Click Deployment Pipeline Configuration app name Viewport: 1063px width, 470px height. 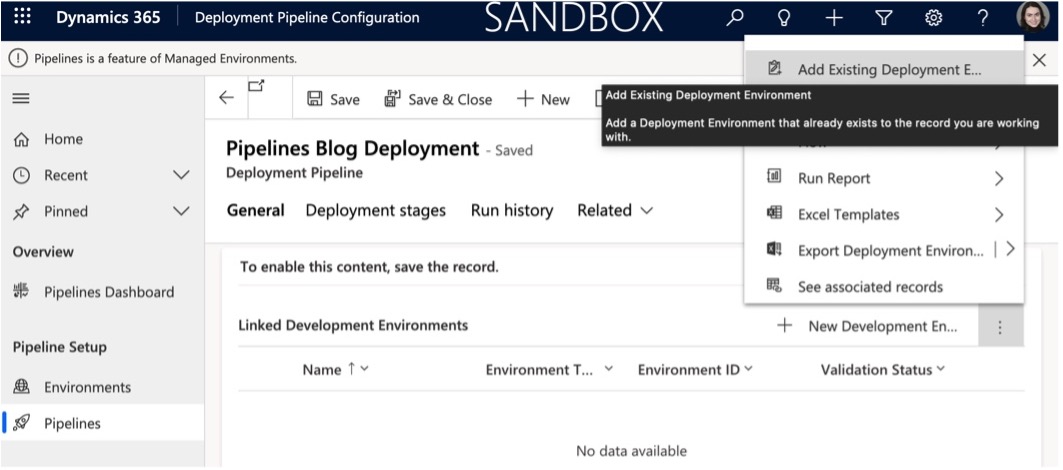(307, 18)
